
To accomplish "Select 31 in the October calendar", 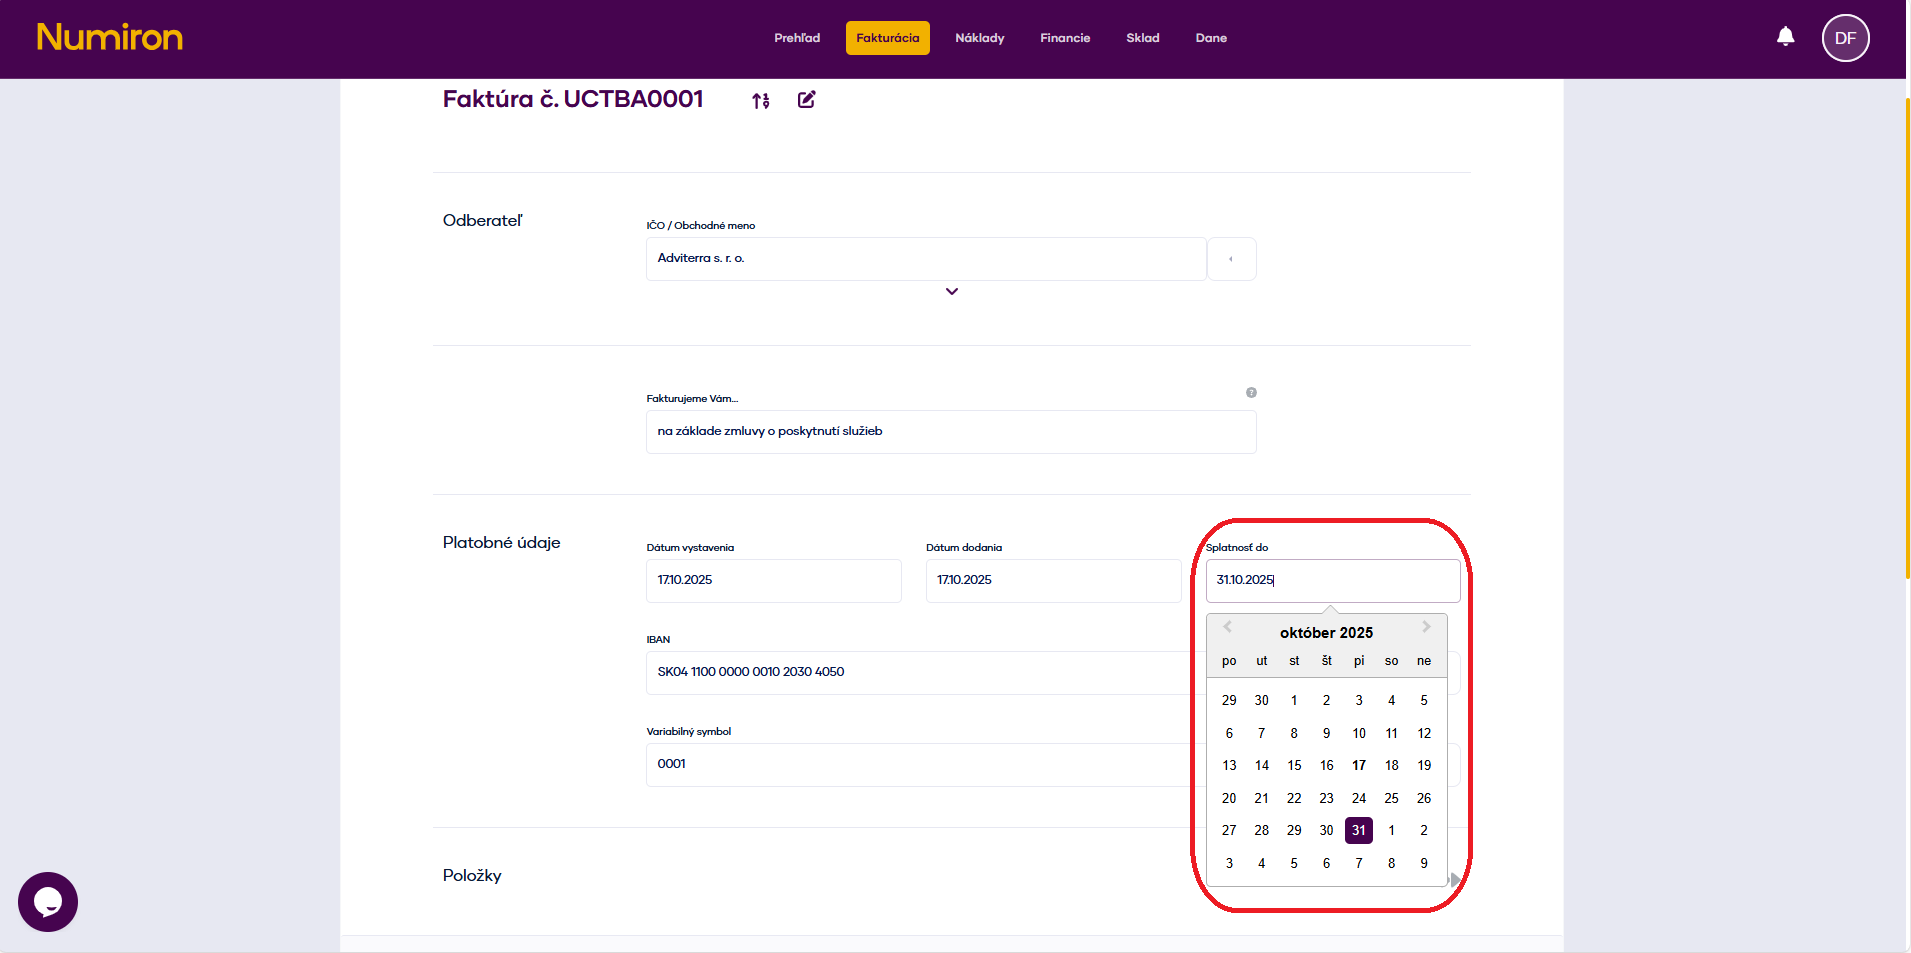I will (x=1358, y=830).
